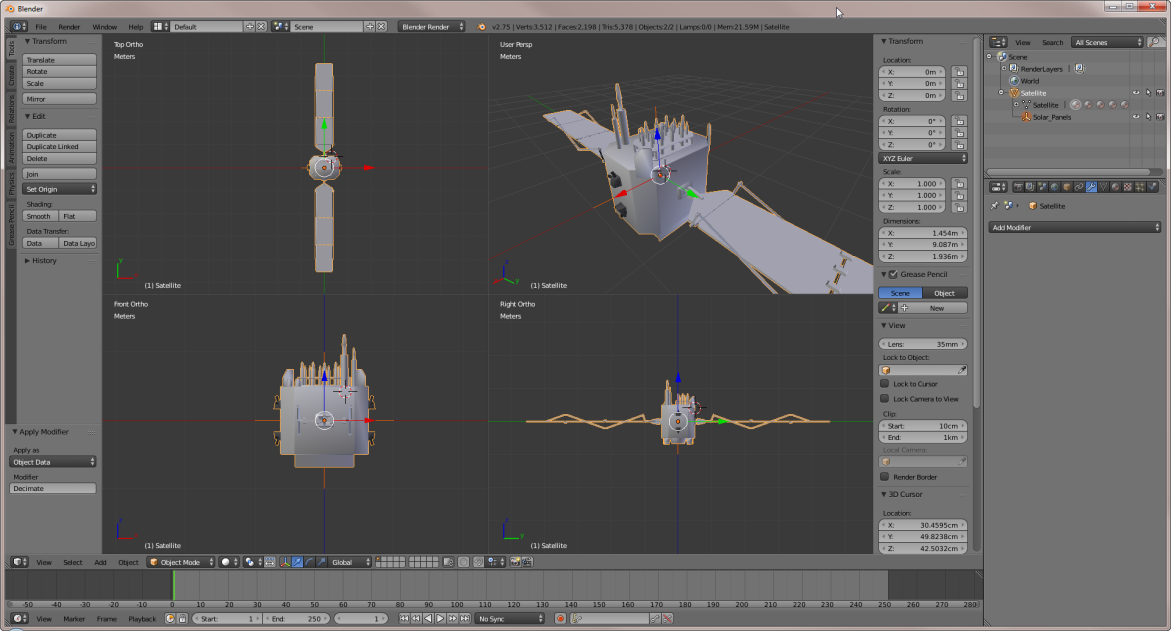The image size is (1171, 631).
Task: Click the outliner search magnifier icon
Action: [x=1156, y=42]
